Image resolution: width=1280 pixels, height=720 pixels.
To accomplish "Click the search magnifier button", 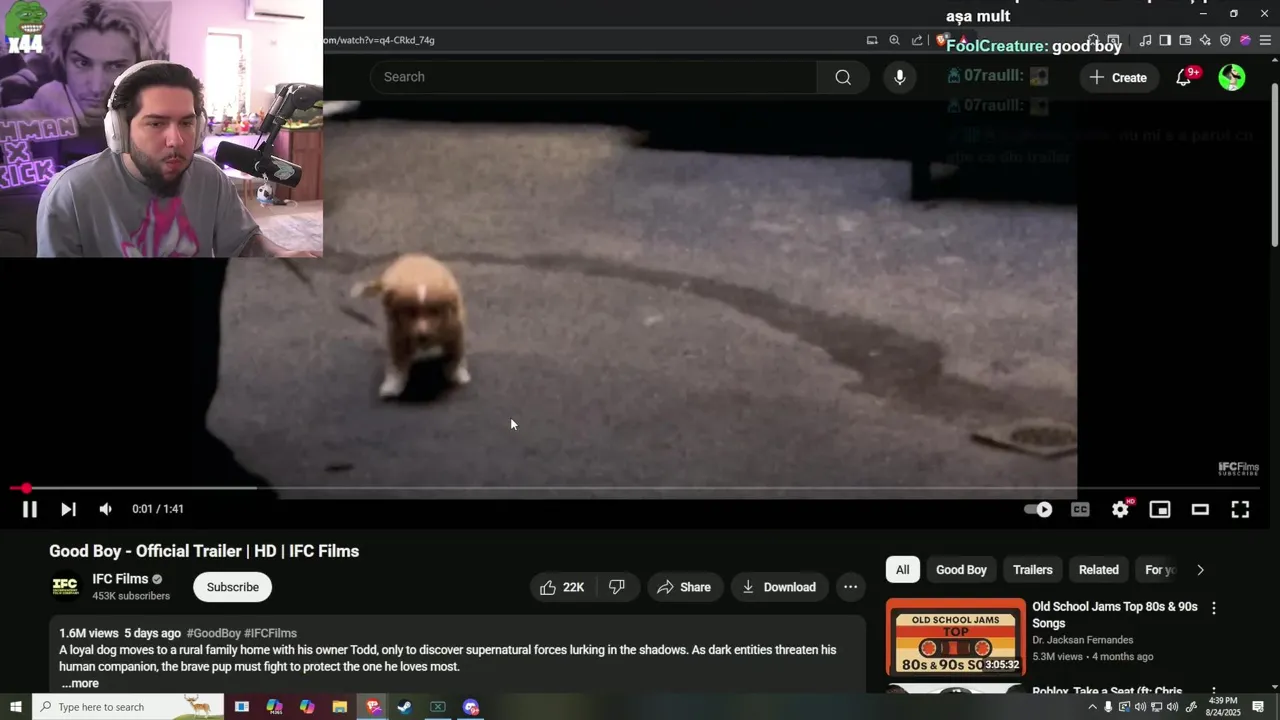I will tap(843, 77).
